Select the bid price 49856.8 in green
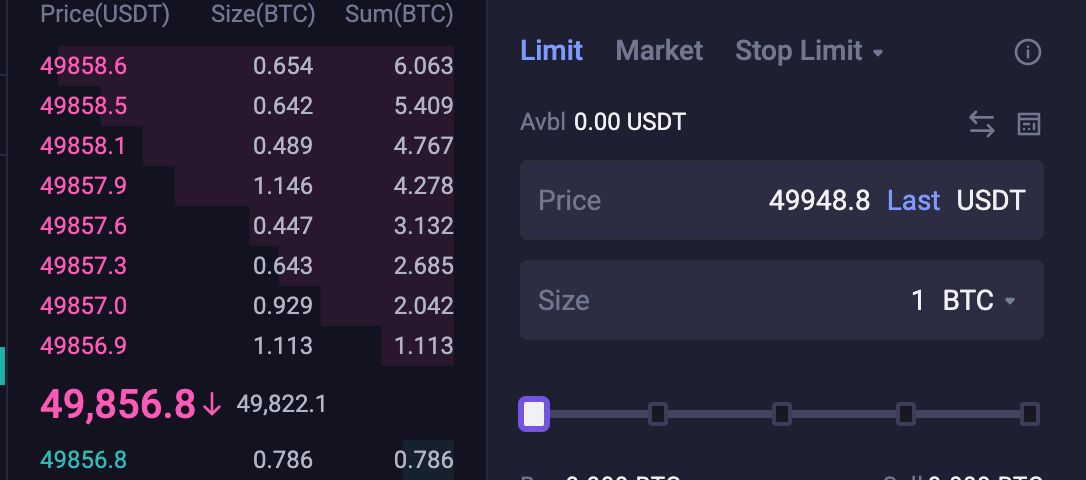The height and width of the screenshot is (480, 1086). point(84,460)
